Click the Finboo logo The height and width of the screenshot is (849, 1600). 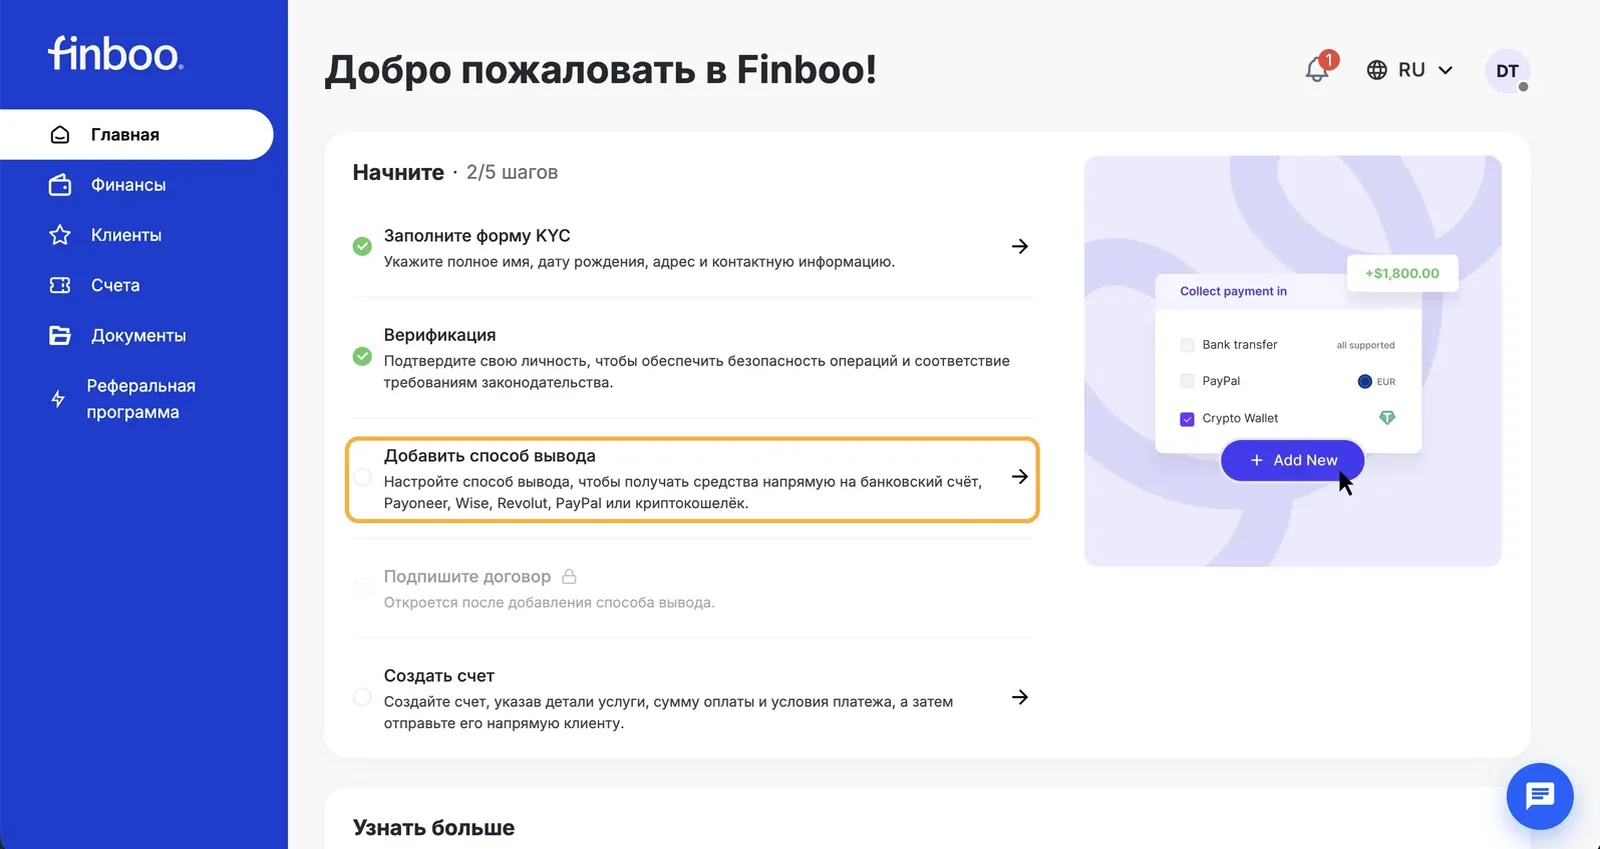pyautogui.click(x=116, y=53)
